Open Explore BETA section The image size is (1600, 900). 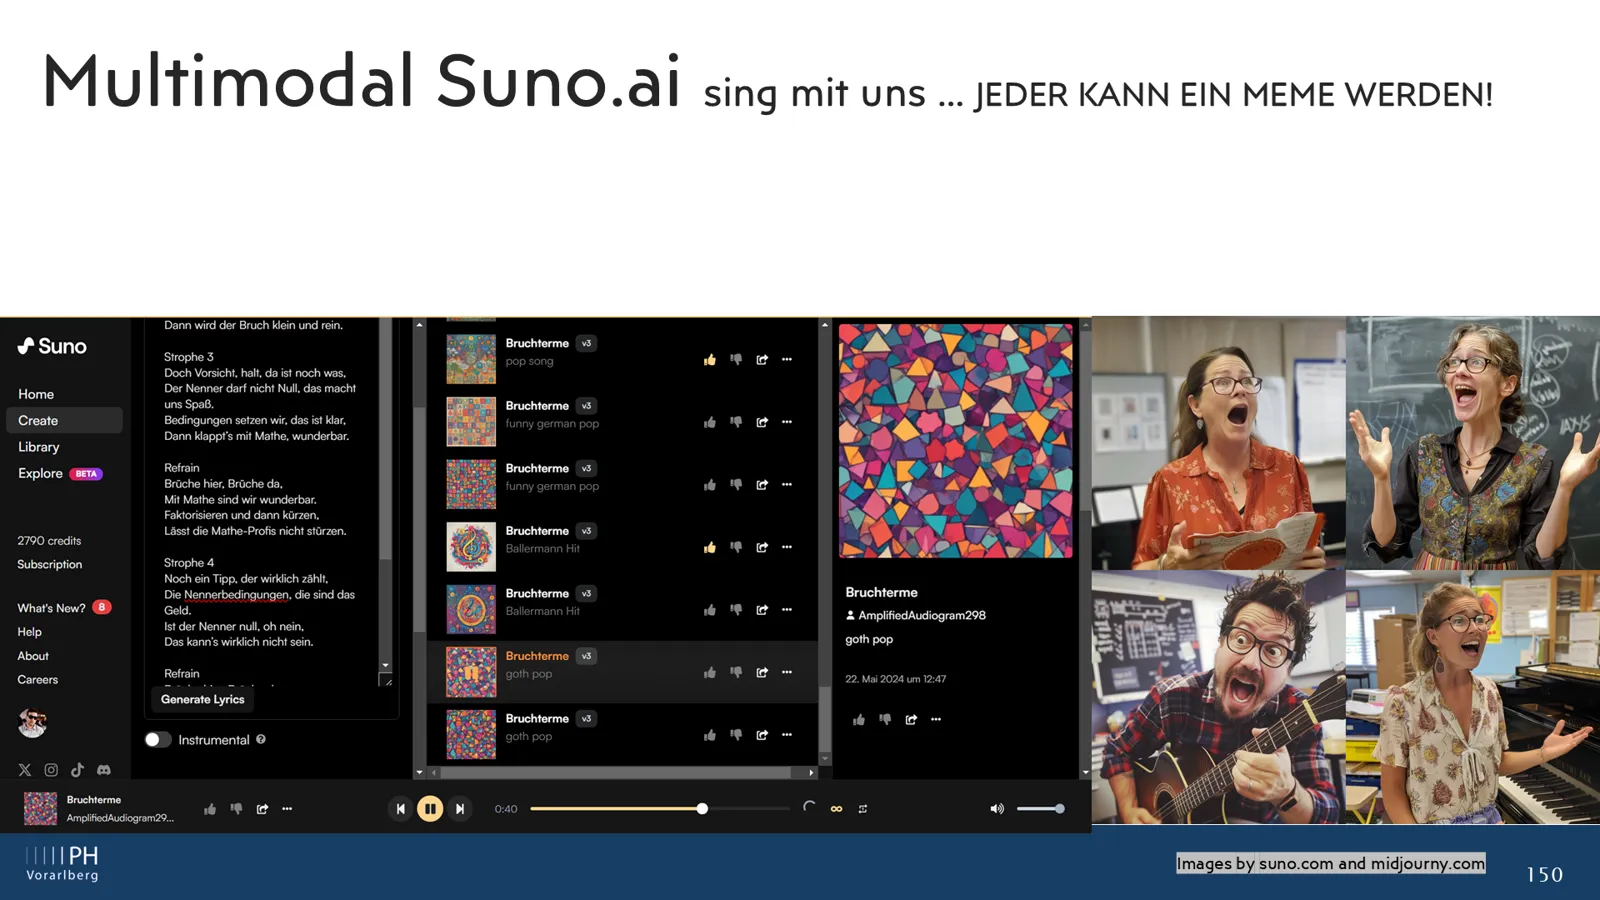[60, 473]
